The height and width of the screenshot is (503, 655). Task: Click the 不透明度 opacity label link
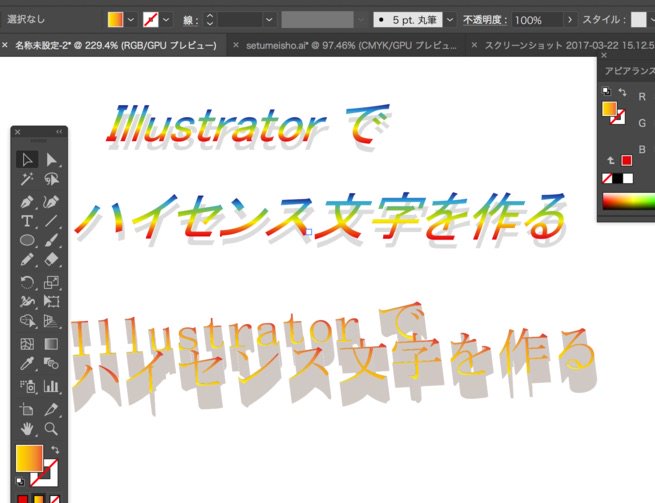click(485, 20)
